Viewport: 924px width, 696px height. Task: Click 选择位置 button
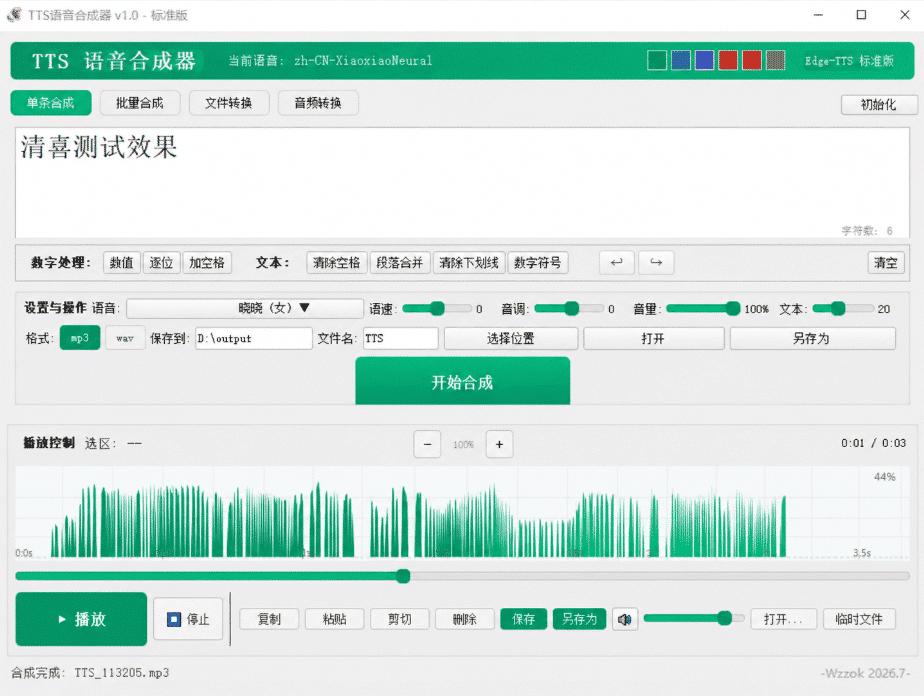pos(511,339)
